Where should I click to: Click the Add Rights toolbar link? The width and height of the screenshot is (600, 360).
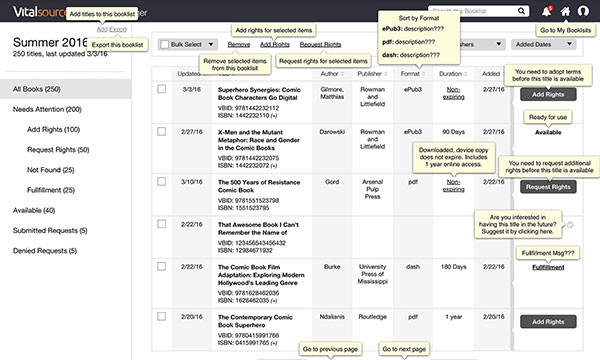click(x=275, y=45)
